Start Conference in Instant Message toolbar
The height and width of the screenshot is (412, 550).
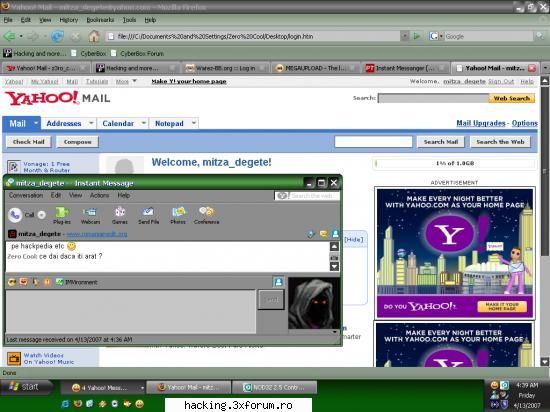[x=206, y=215]
